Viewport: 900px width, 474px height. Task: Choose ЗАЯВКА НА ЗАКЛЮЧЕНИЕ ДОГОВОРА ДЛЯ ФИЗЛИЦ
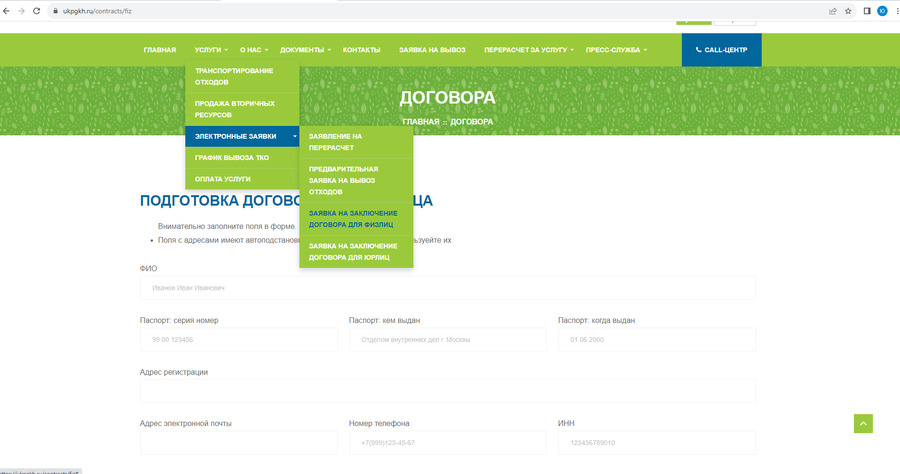(356, 219)
